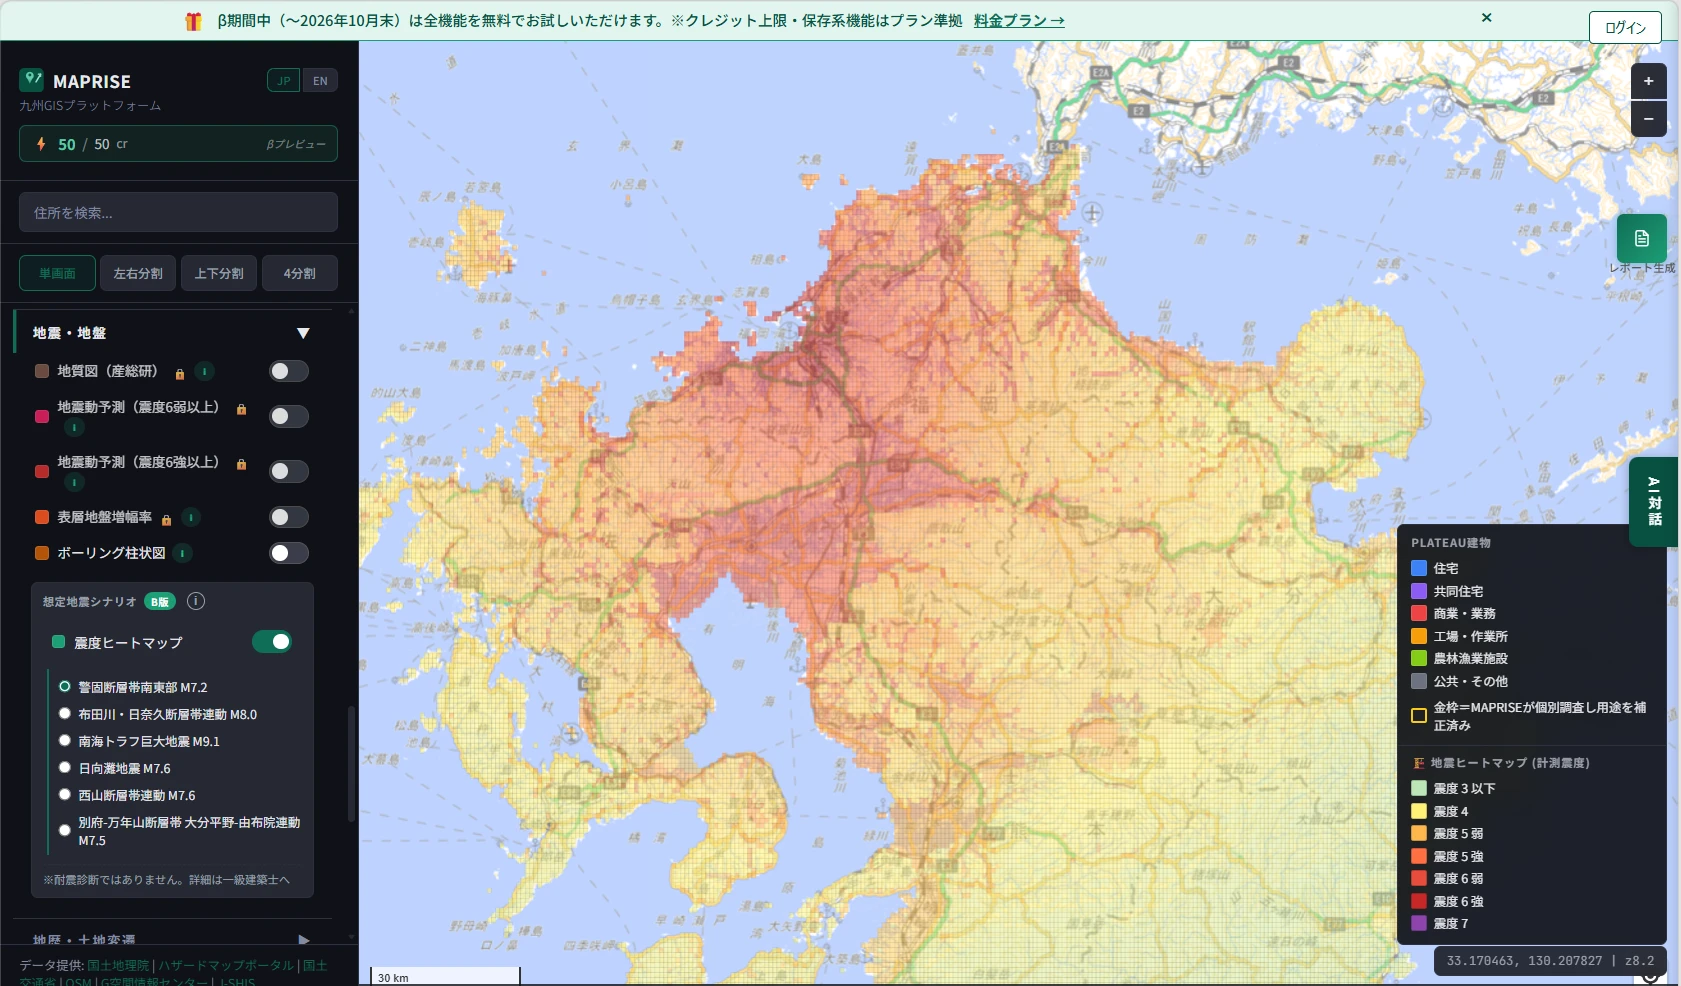Click the heatmap legend icon beside 地震ヒートマップ
The width and height of the screenshot is (1681, 986).
[1418, 763]
